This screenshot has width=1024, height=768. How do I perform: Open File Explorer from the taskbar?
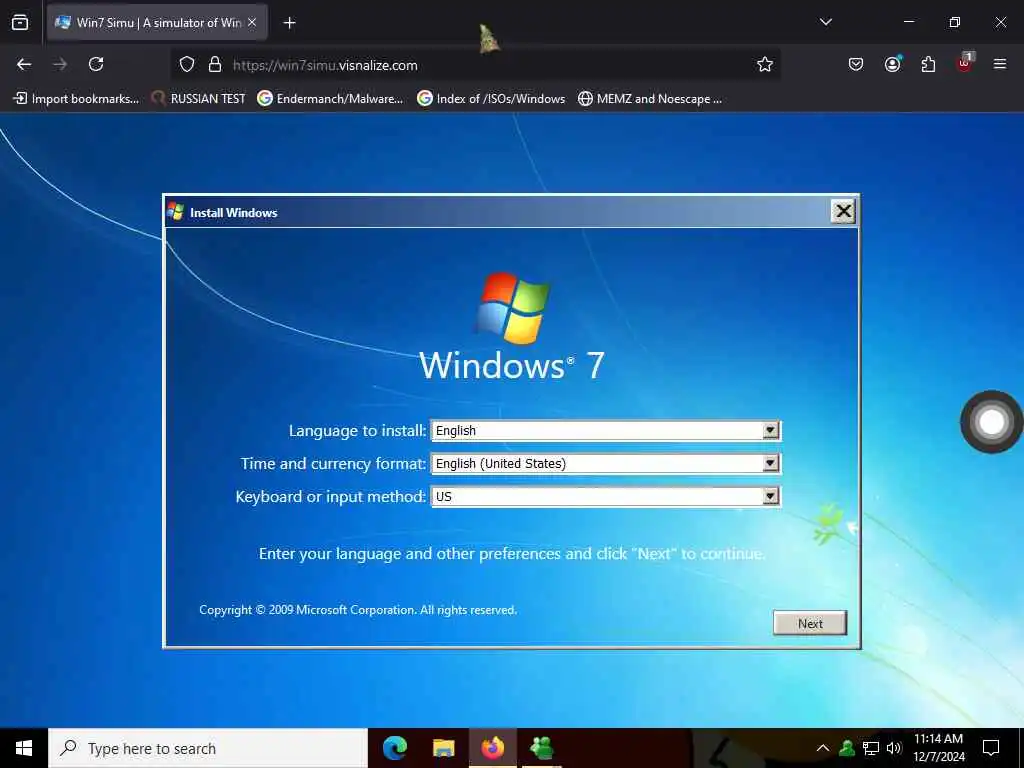(x=443, y=748)
